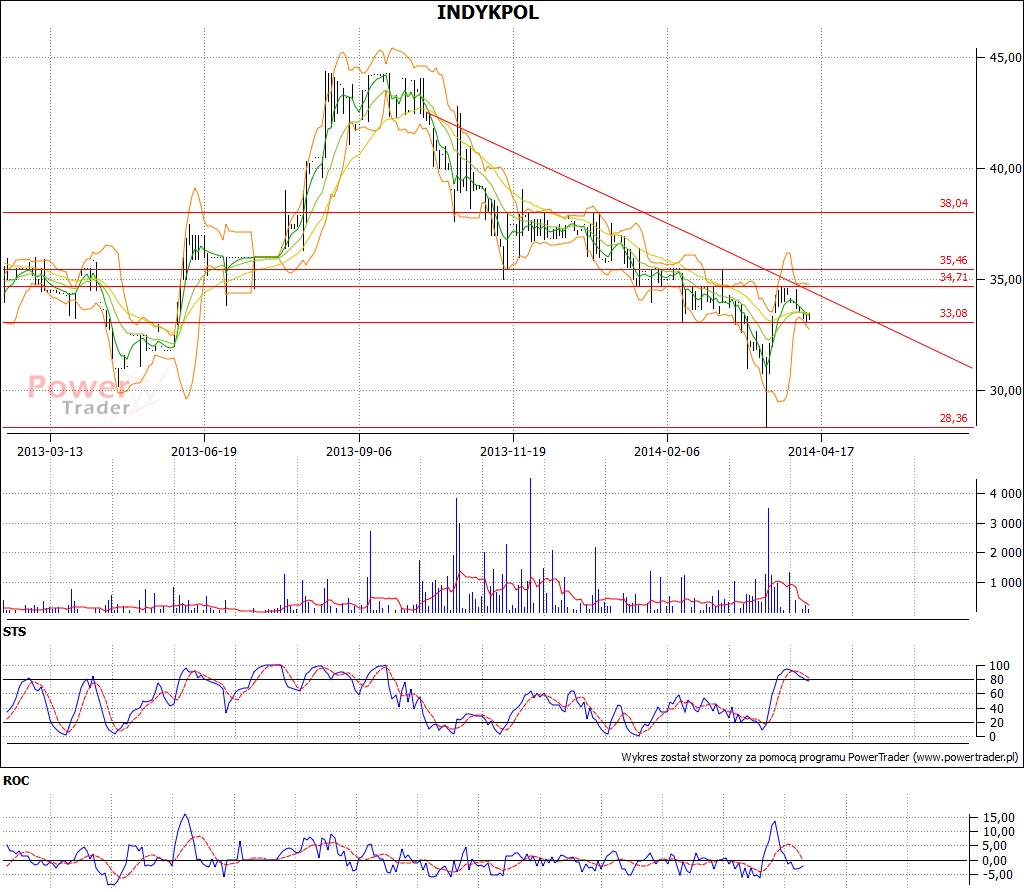Click the 35,00 price axis tick
1024x892 pixels.
1006,279
